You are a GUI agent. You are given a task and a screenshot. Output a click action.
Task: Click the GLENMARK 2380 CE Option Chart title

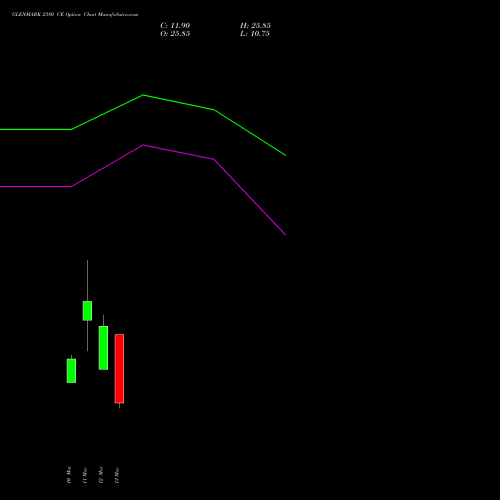coord(75,15)
